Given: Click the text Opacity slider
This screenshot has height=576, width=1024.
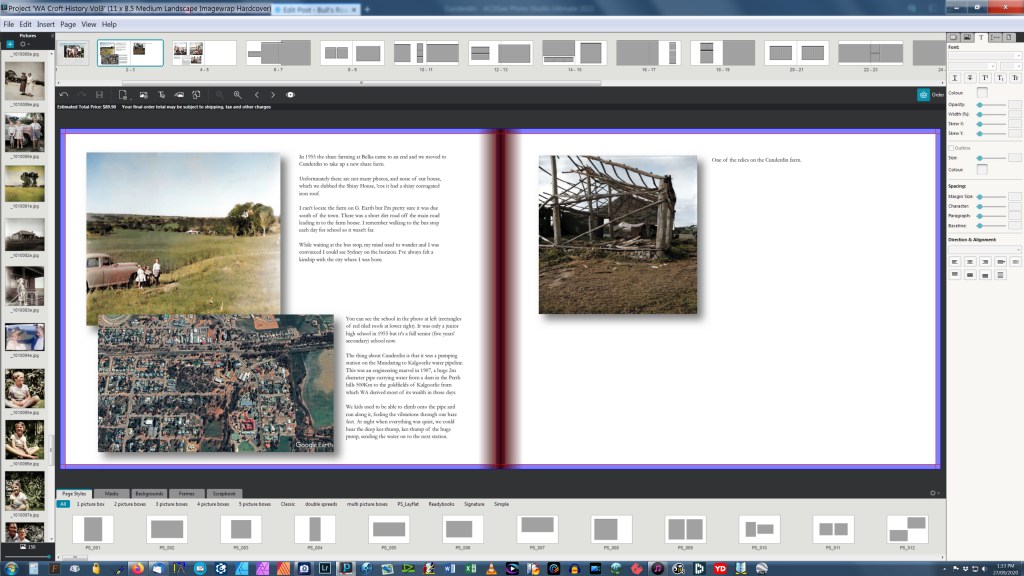Looking at the screenshot, I should tap(990, 104).
